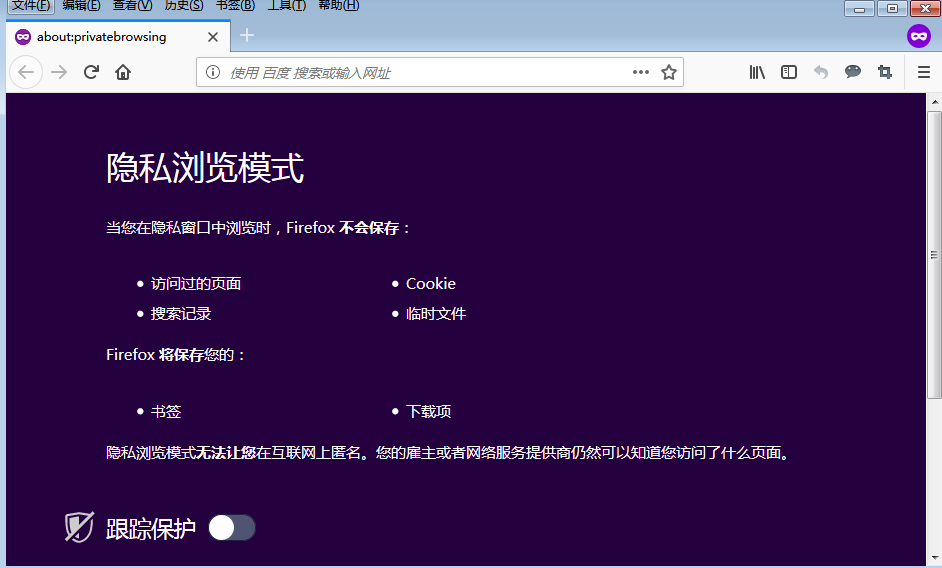Screen dimensions: 942x568
Task: Click the tracking protection shield icon
Action: [79, 527]
